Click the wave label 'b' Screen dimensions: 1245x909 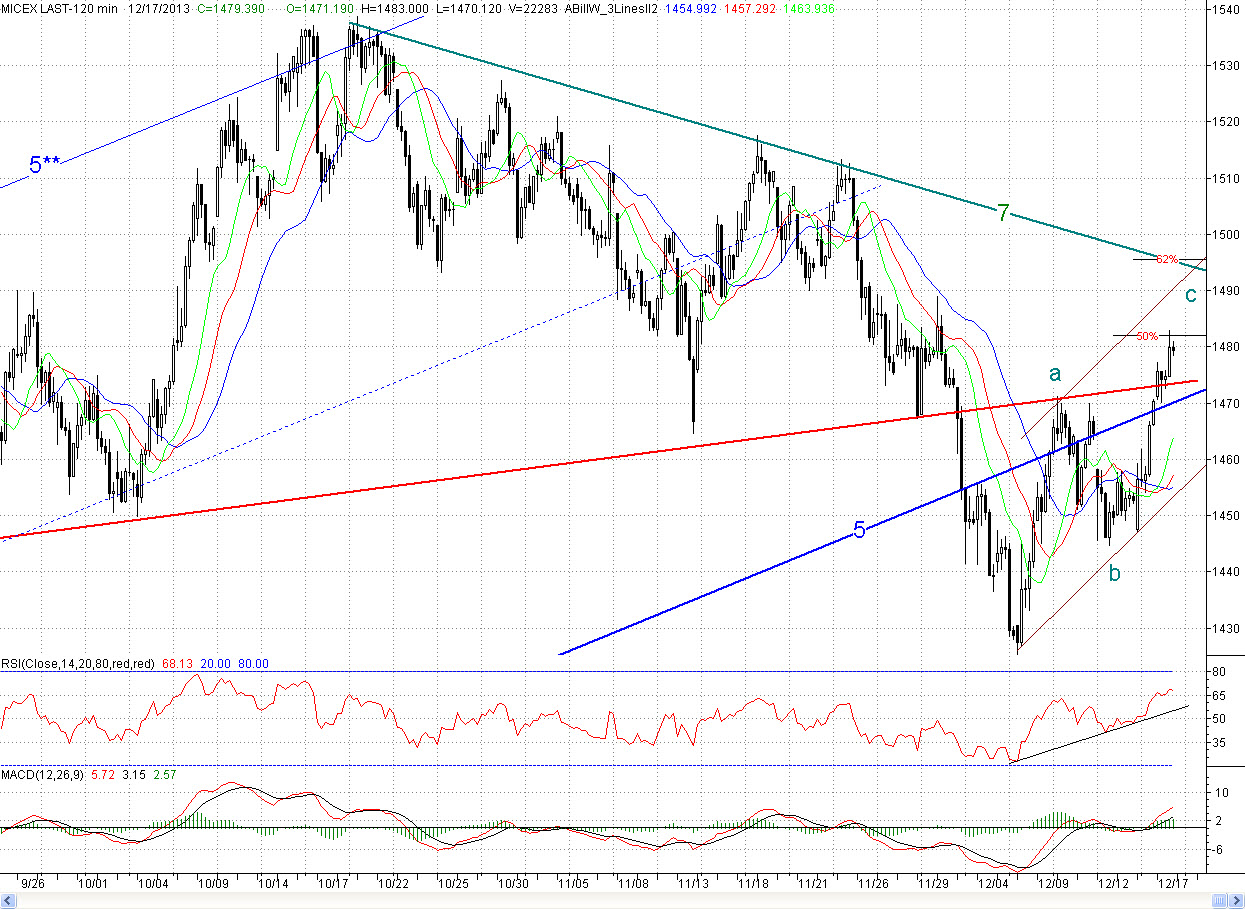(1115, 572)
